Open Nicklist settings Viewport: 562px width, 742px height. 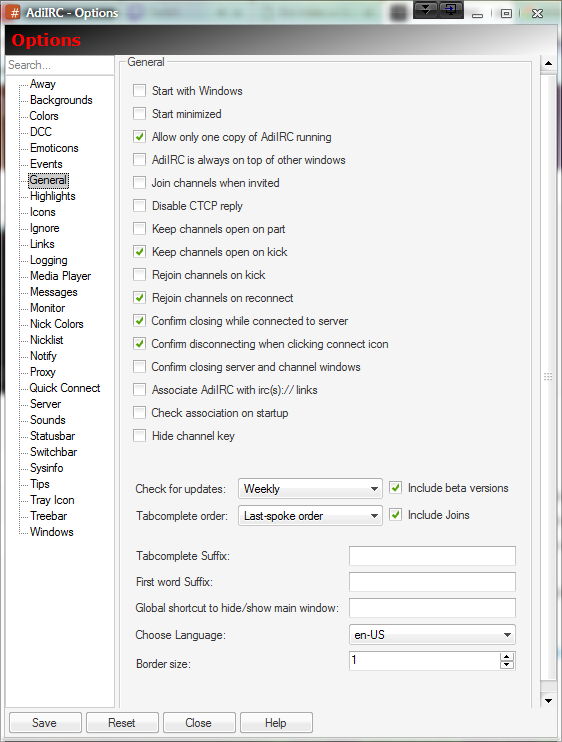[x=46, y=340]
